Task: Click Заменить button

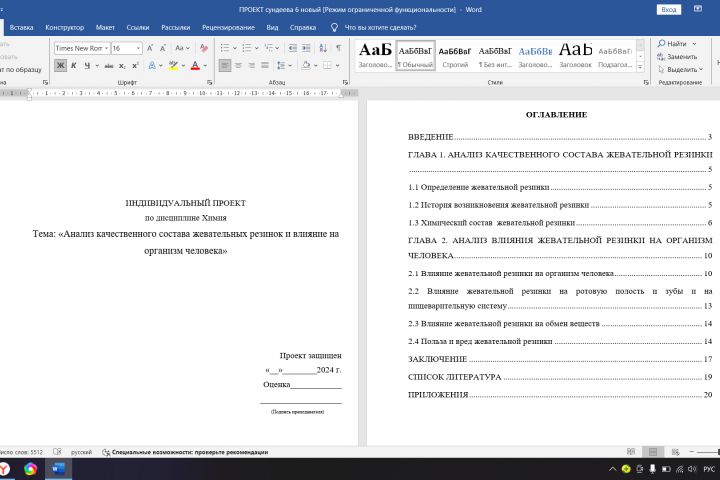Action: point(677,56)
